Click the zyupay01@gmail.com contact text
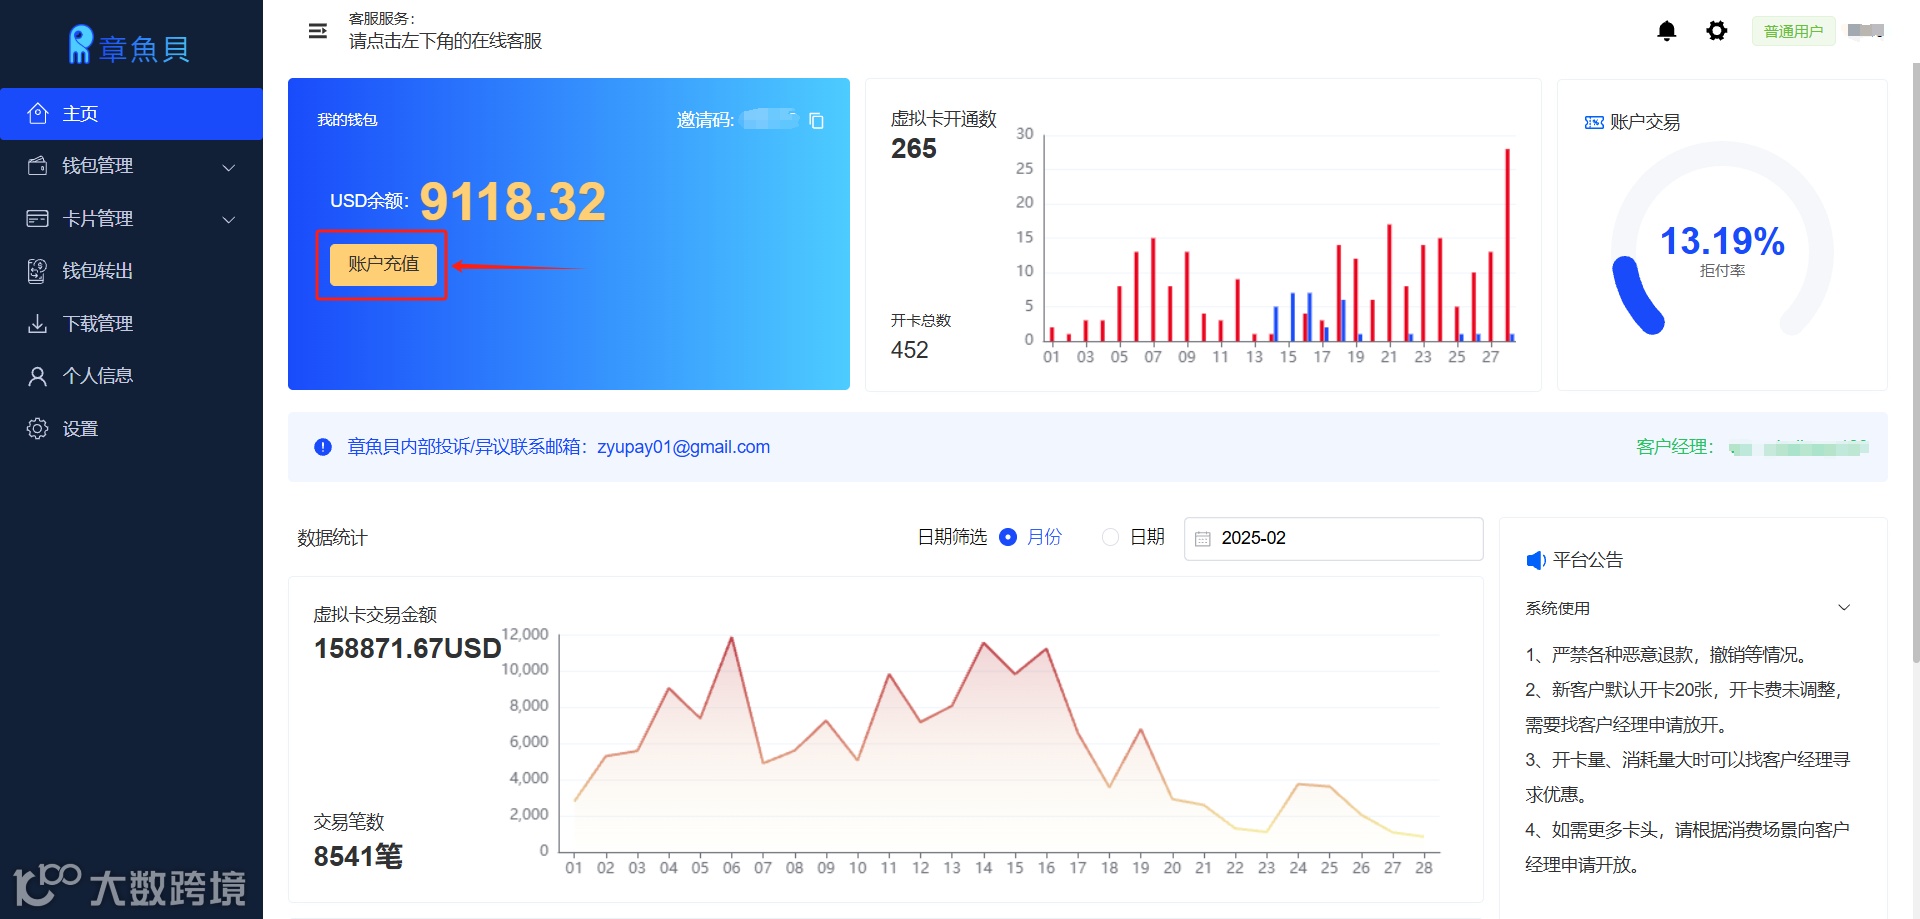This screenshot has width=1920, height=919. [x=684, y=447]
